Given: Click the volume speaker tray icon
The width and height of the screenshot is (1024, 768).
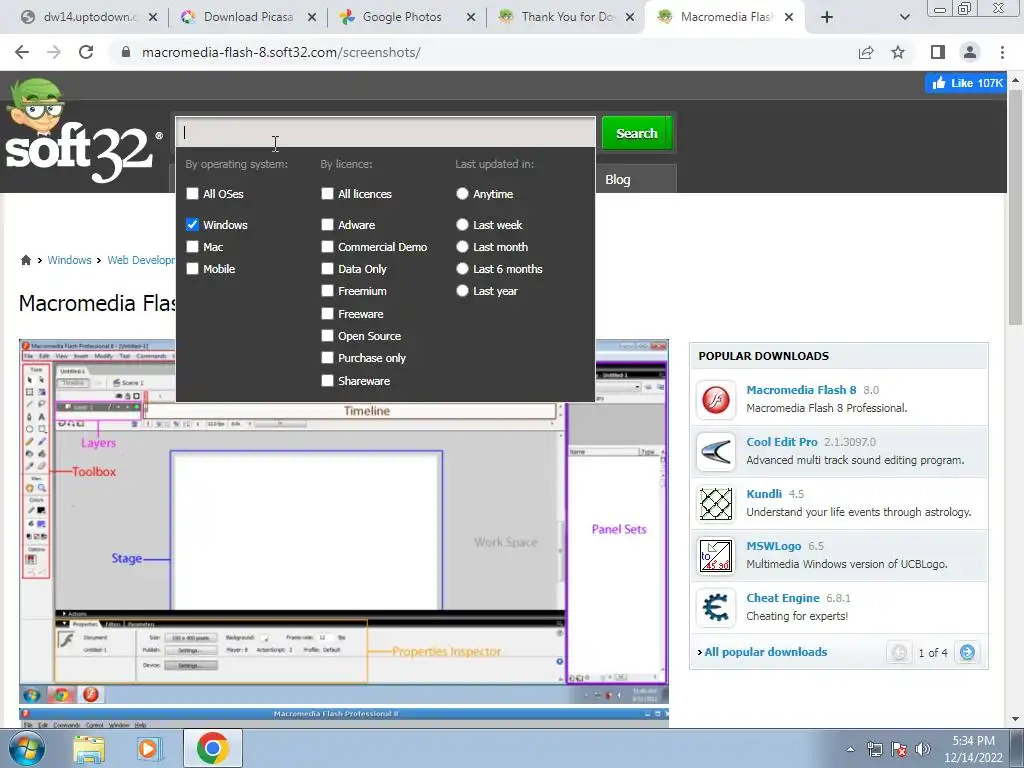Looking at the screenshot, I should point(923,749).
